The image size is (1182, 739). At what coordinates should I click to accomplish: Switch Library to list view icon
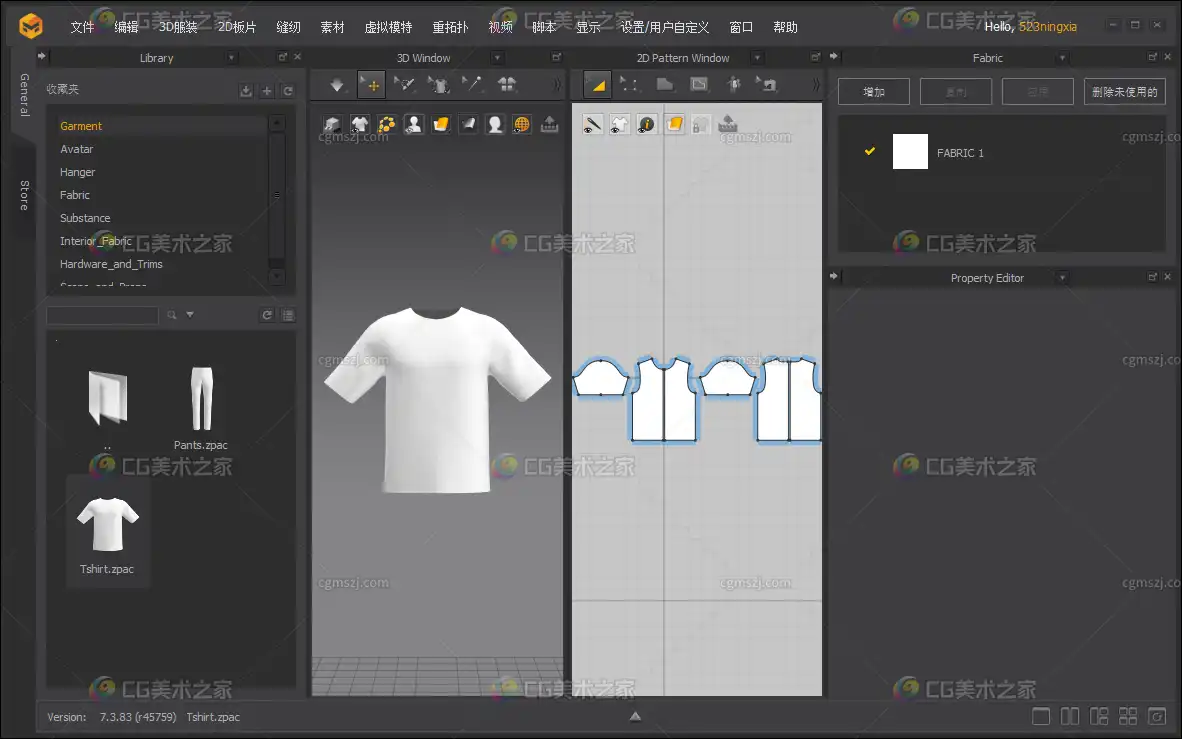pos(288,315)
